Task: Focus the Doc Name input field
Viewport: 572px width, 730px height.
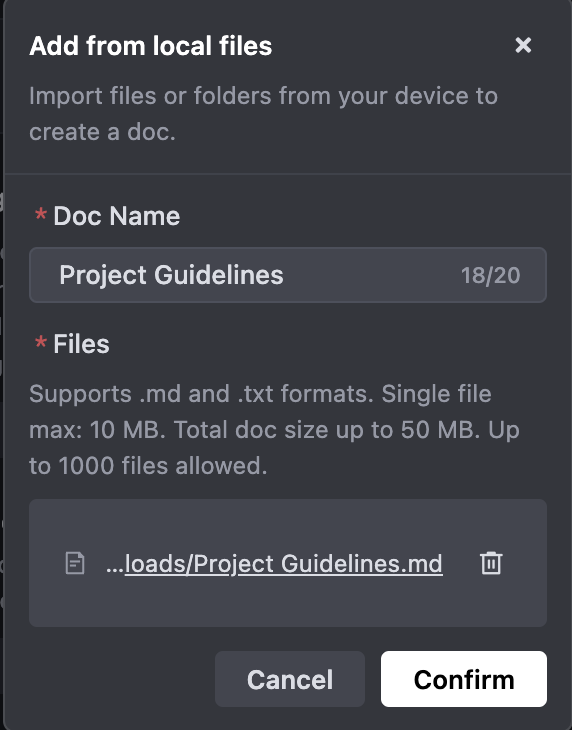Action: coord(288,275)
